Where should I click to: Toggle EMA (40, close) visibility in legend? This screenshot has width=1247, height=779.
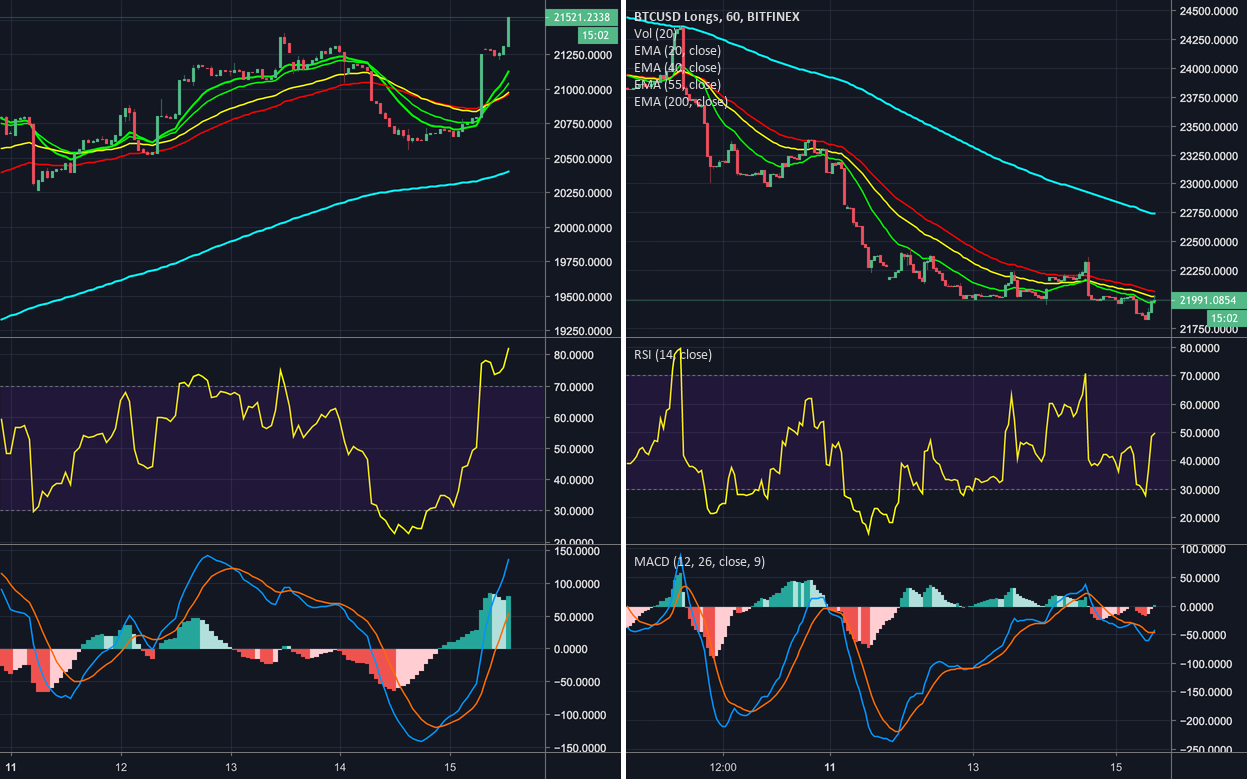click(677, 66)
